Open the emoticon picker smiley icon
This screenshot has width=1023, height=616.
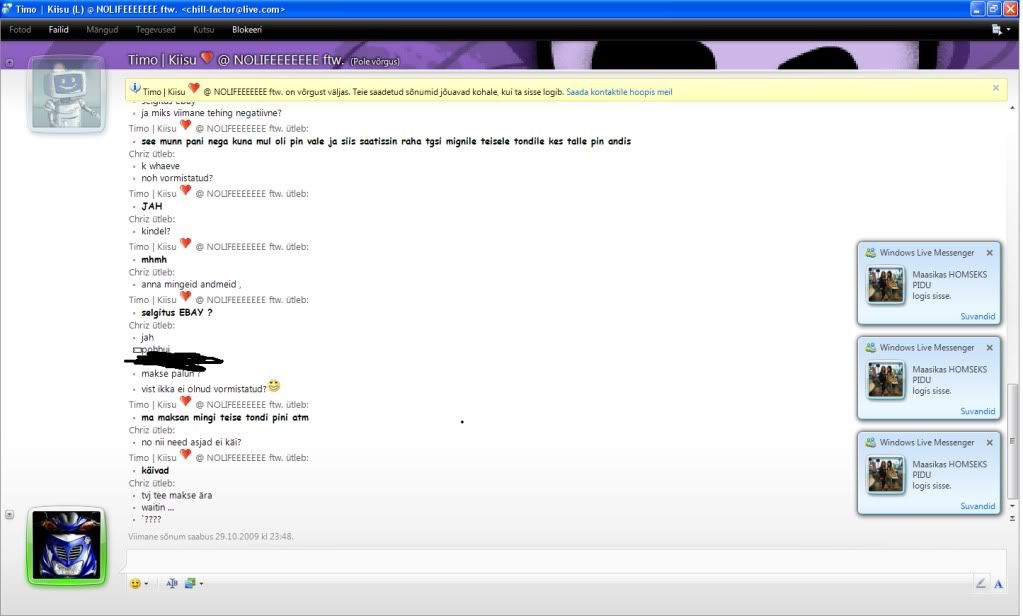tap(135, 583)
